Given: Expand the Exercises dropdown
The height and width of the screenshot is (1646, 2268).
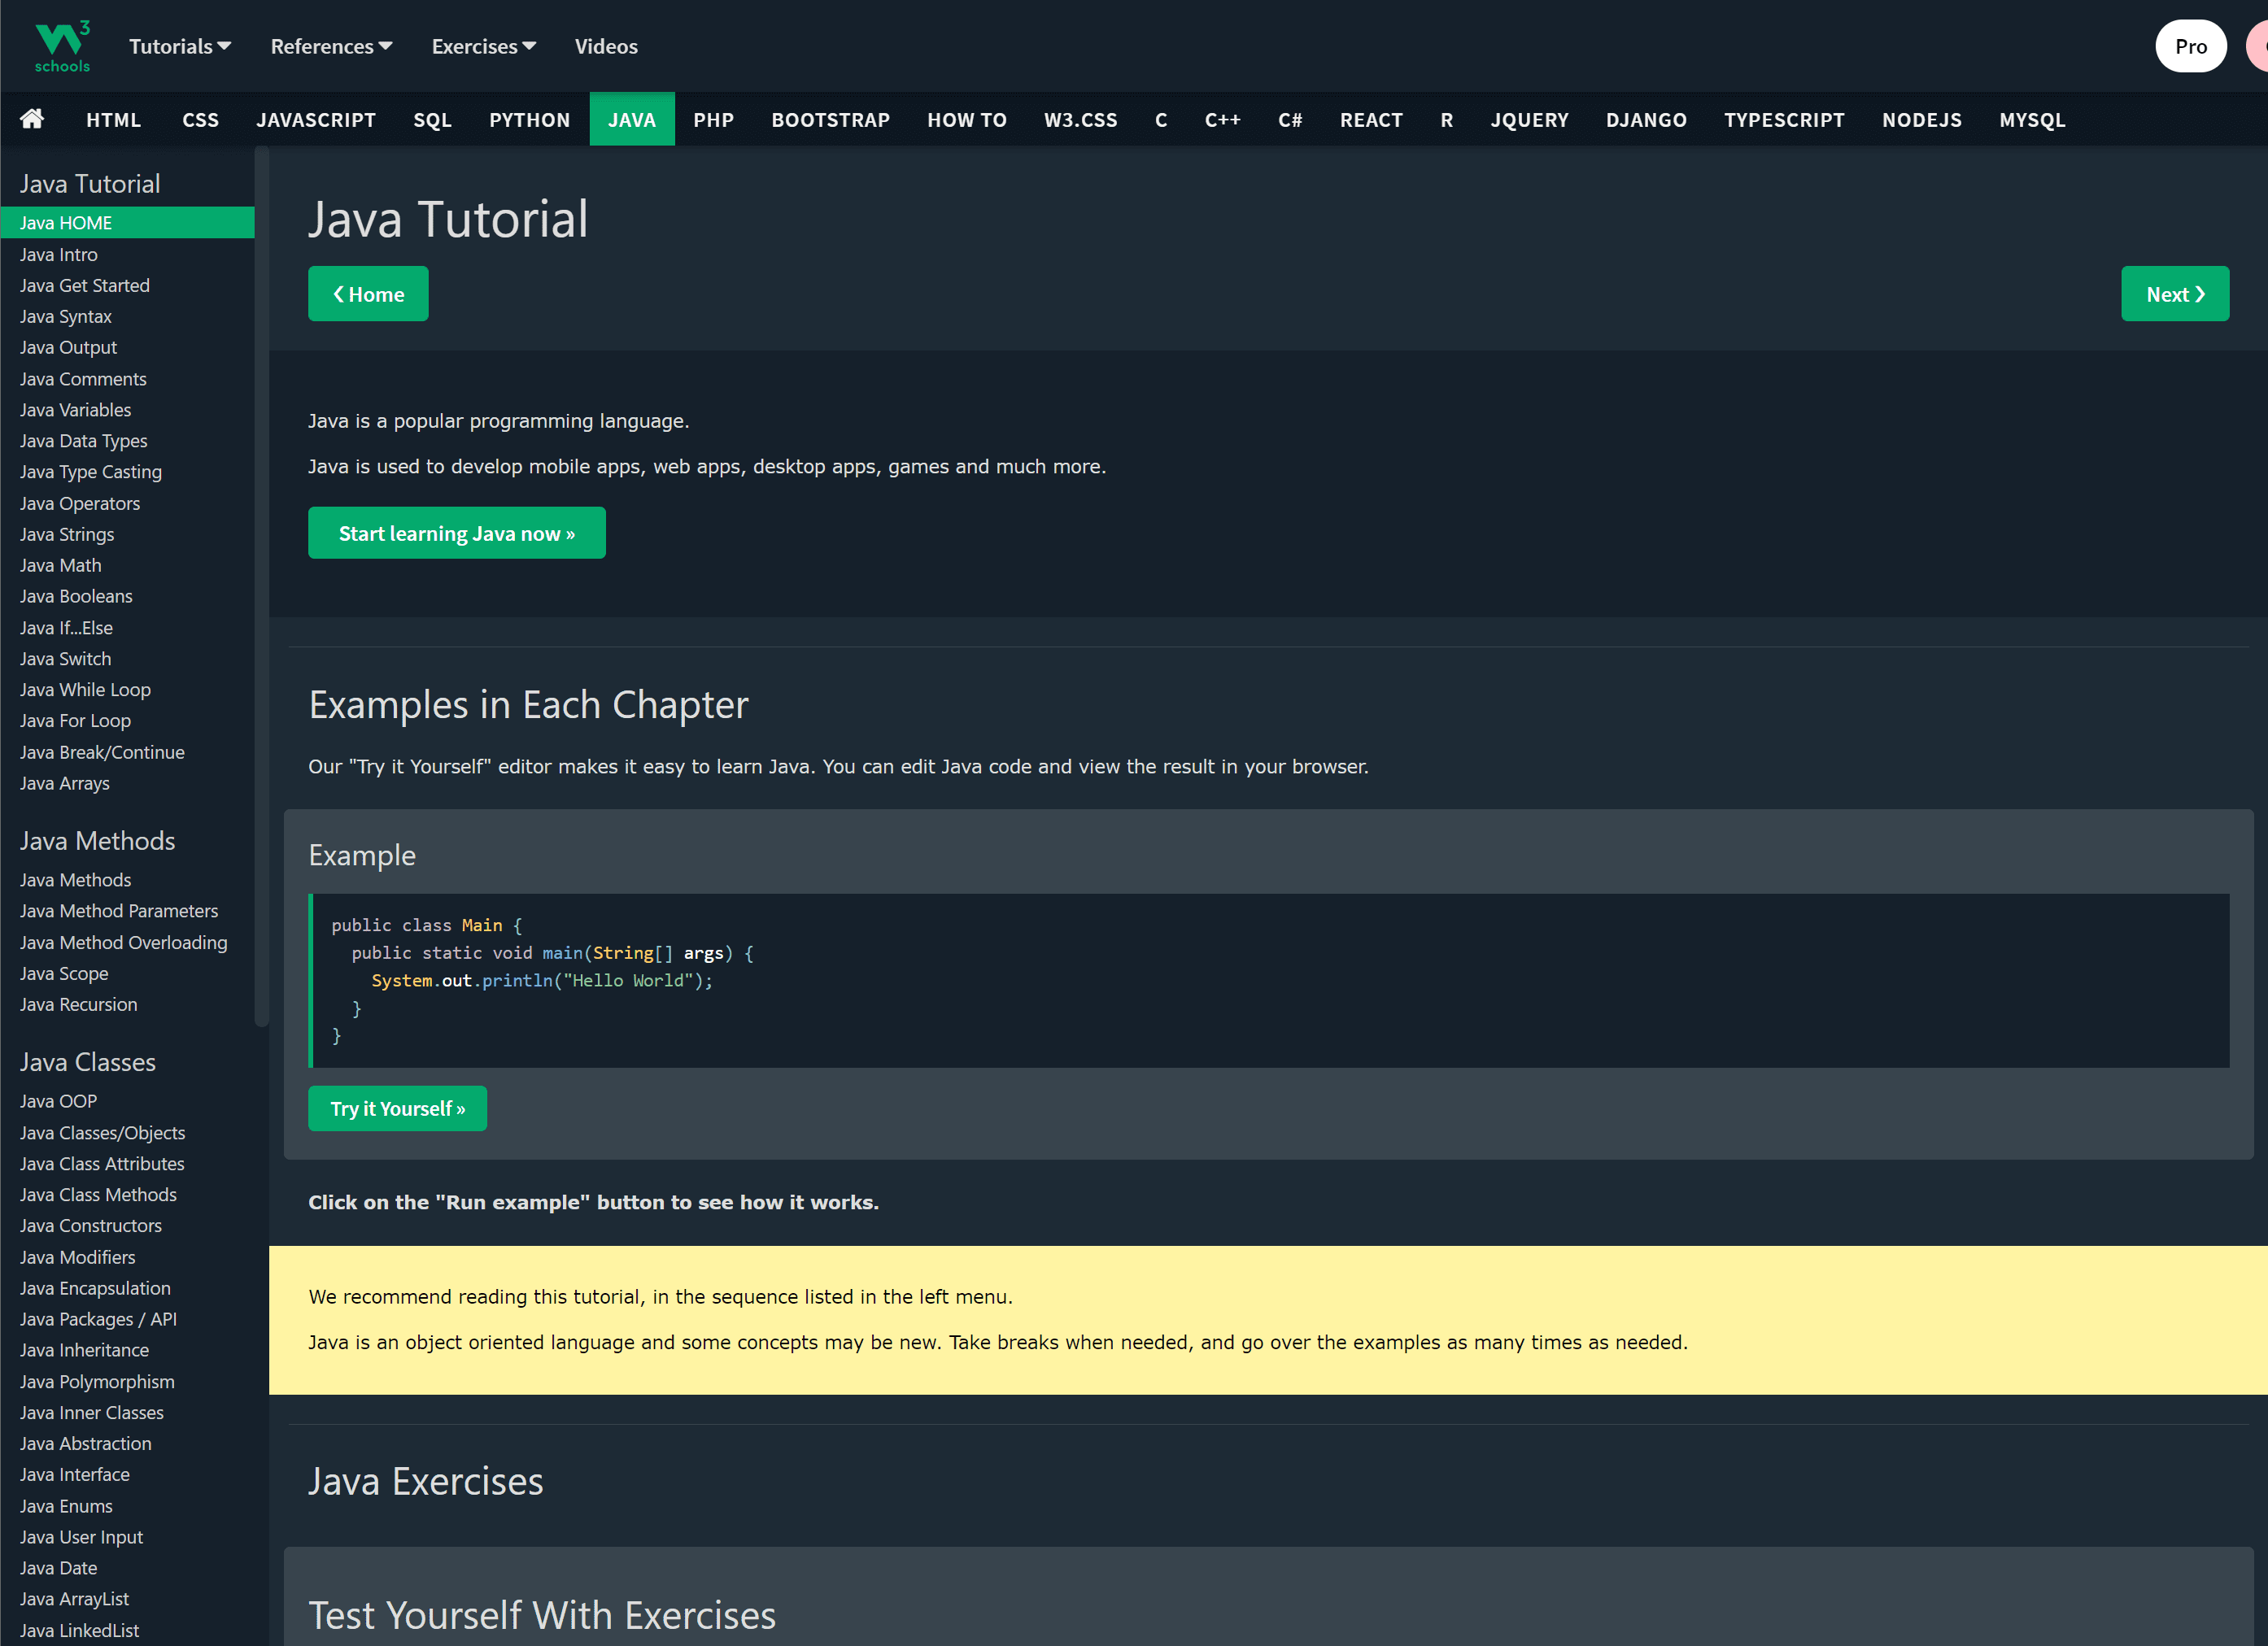Looking at the screenshot, I should tap(483, 46).
